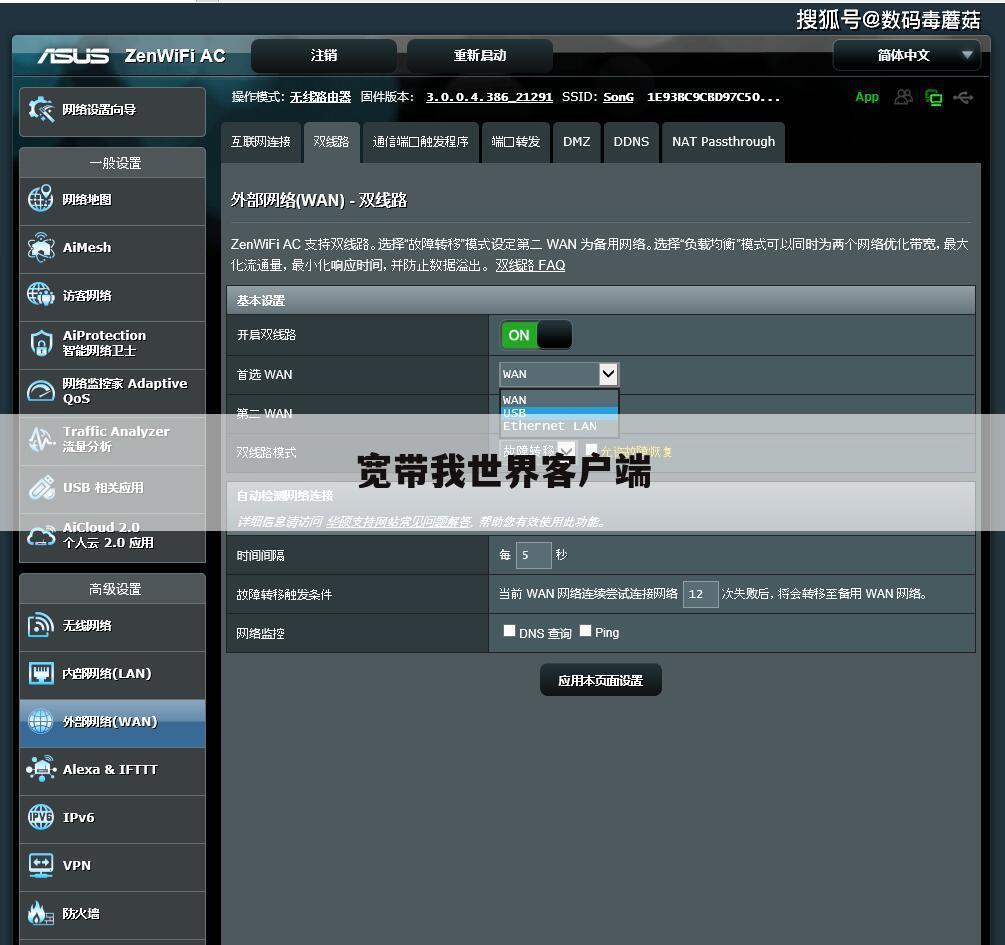Screen dimensions: 1005x945
Task: Click the USB status icon in header
Action: pos(963,97)
